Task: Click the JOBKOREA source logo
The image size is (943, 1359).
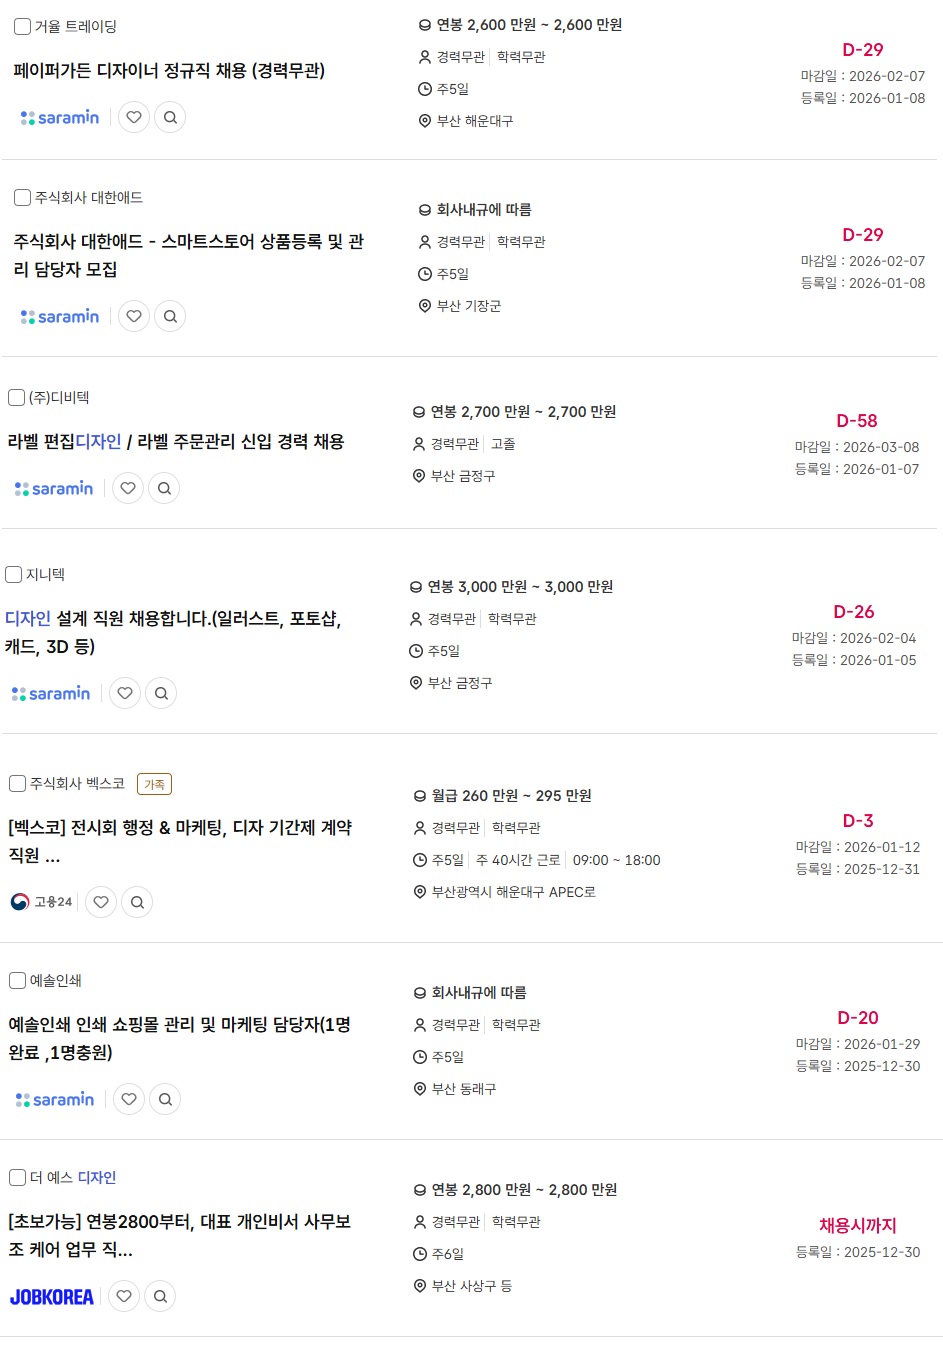Action: [x=52, y=1297]
